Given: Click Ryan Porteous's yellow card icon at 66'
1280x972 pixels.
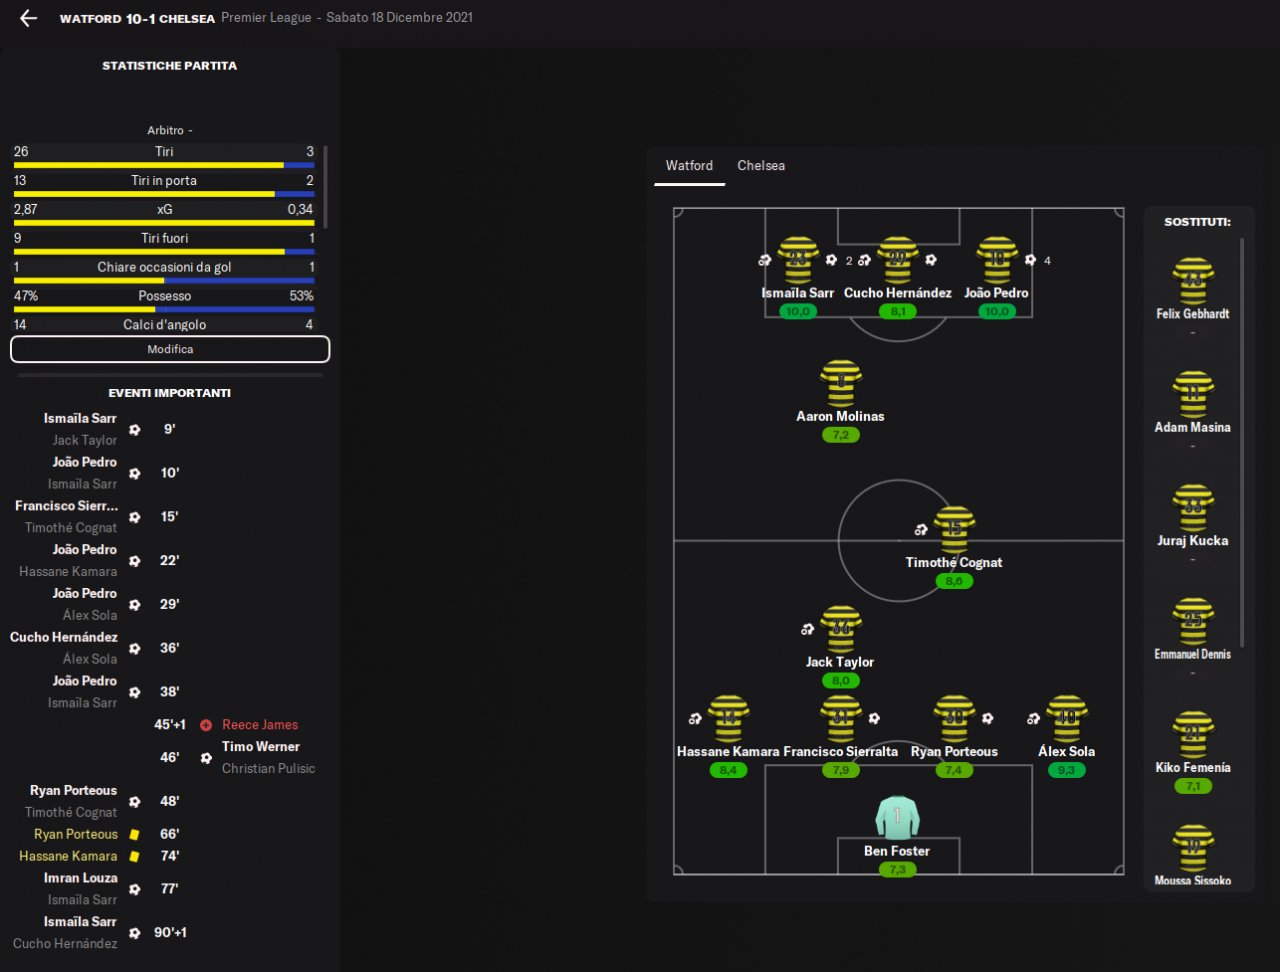Looking at the screenshot, I should [135, 834].
